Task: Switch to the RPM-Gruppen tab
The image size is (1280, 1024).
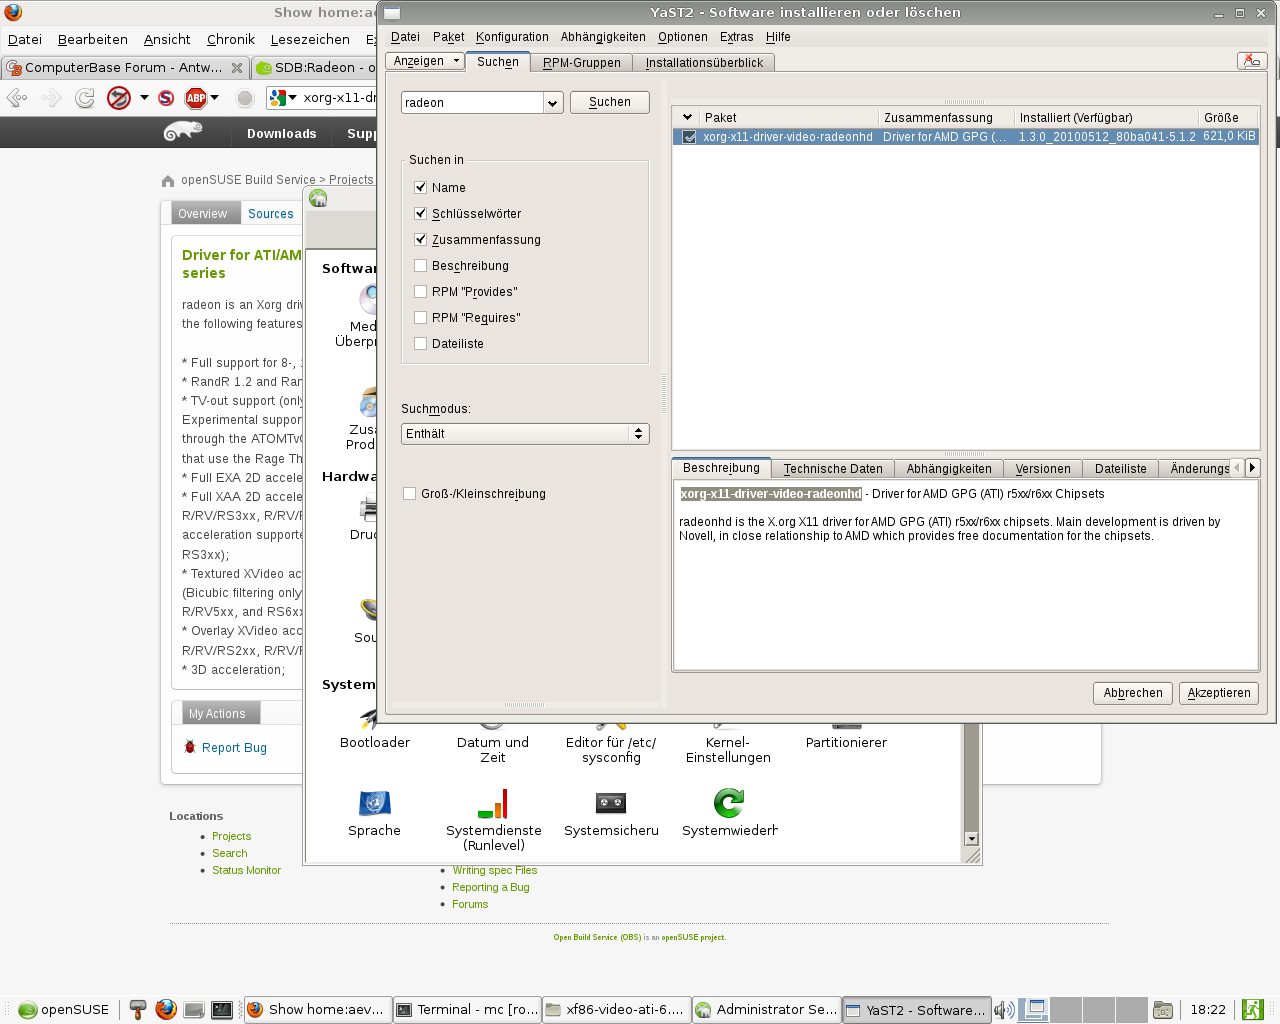Action: 581,62
